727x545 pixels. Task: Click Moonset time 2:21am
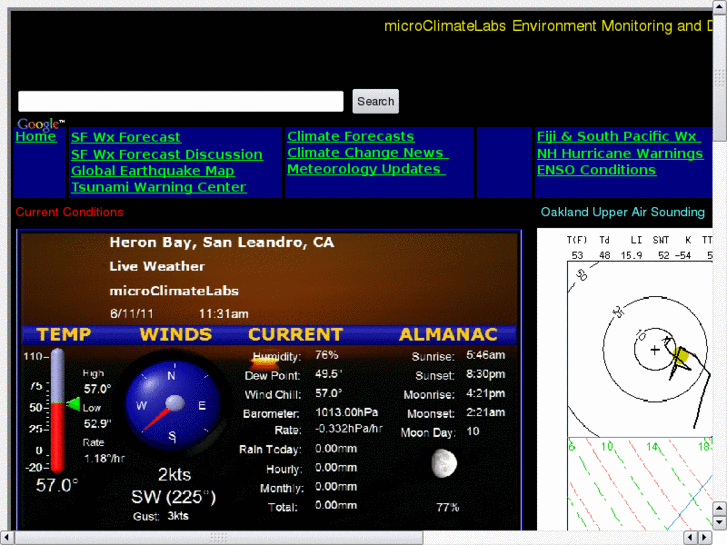(x=485, y=412)
